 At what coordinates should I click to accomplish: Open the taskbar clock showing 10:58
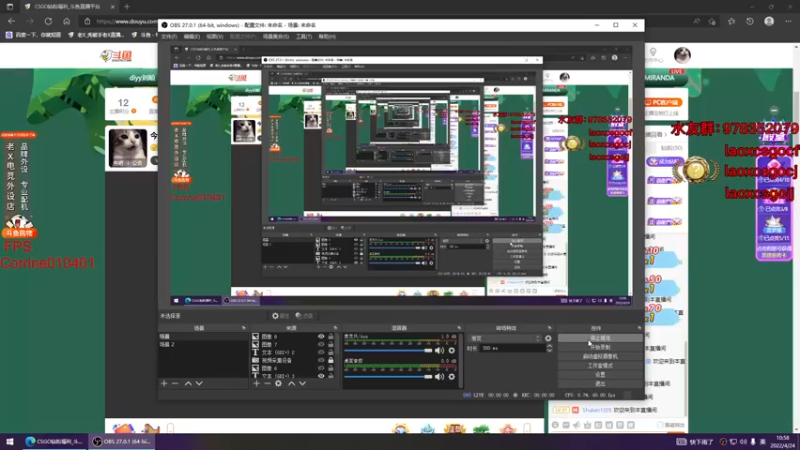pos(783,442)
